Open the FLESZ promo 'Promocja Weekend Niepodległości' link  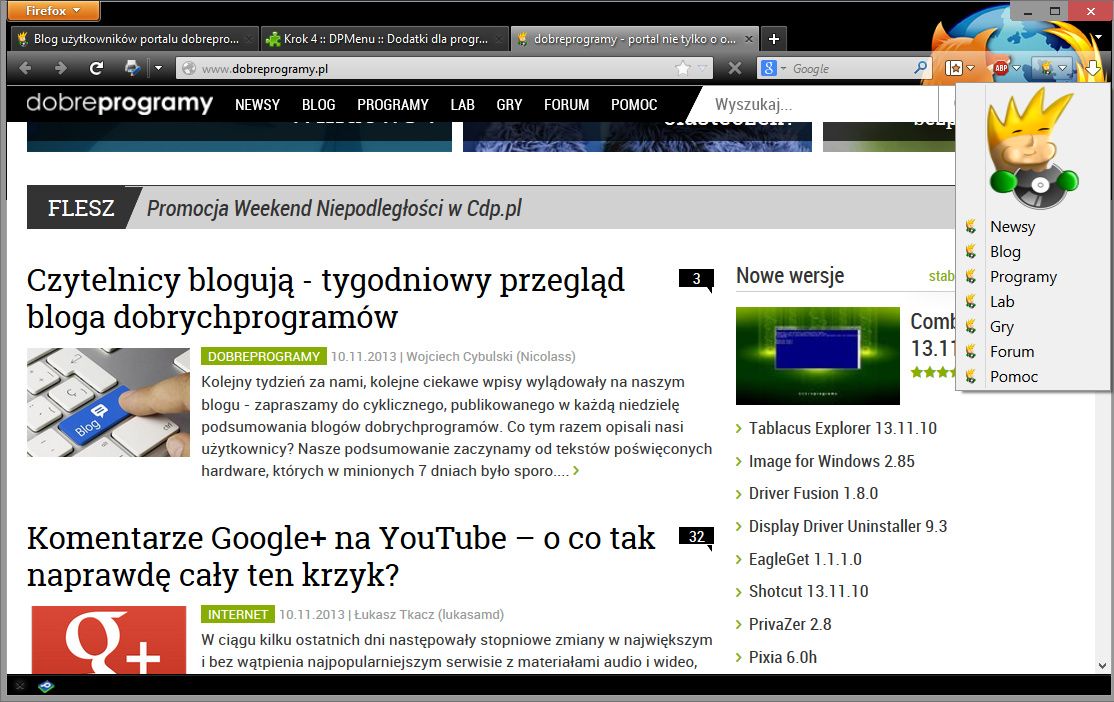(334, 208)
